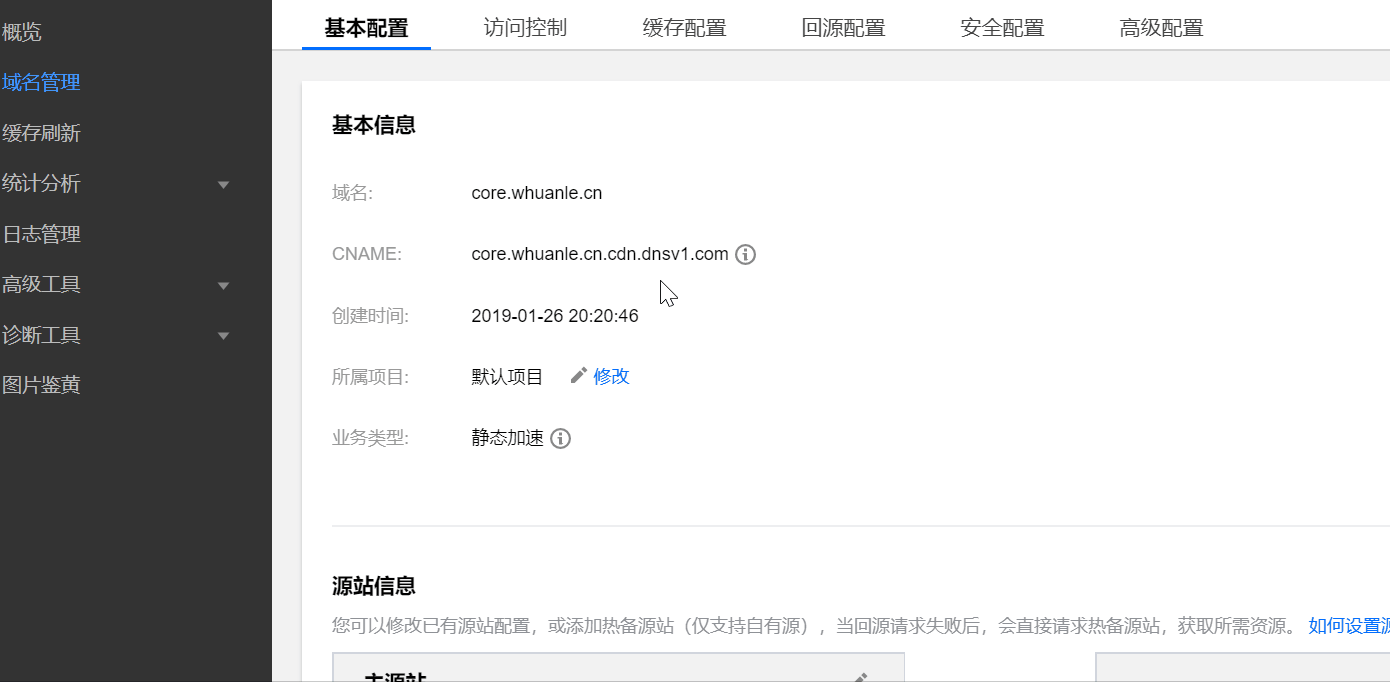Click the edit pencil on 主源站 panel

[x=859, y=678]
